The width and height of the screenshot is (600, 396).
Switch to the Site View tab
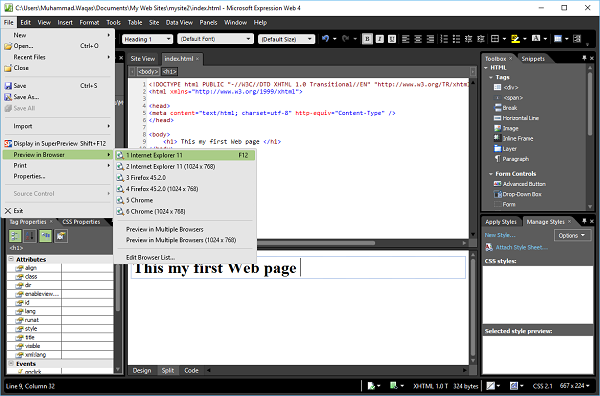tap(143, 59)
